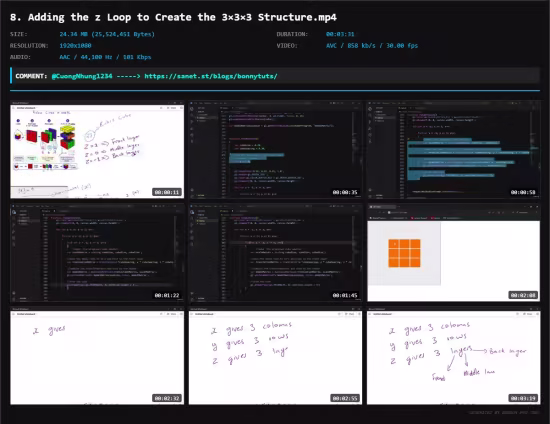Click the audio info AAC / 44,100 Hz
Viewport: 550px width, 424px height.
point(105,57)
